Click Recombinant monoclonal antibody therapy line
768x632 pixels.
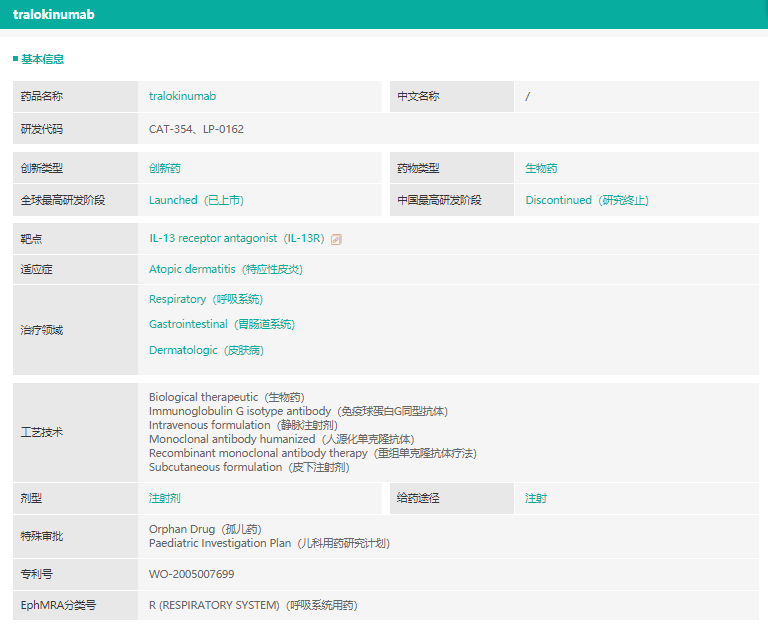pyautogui.click(x=313, y=453)
